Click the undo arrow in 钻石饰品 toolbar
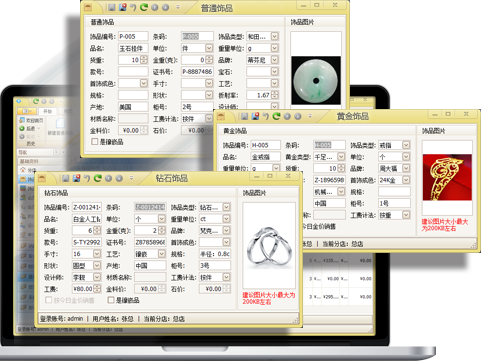The image size is (482, 361). click(x=87, y=178)
